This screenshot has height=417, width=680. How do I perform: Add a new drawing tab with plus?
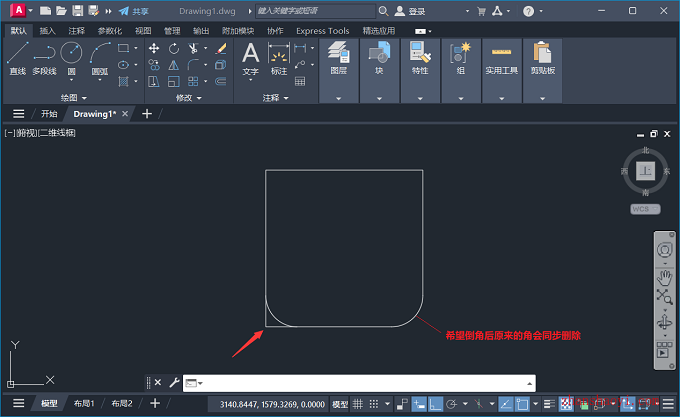pyautogui.click(x=147, y=114)
